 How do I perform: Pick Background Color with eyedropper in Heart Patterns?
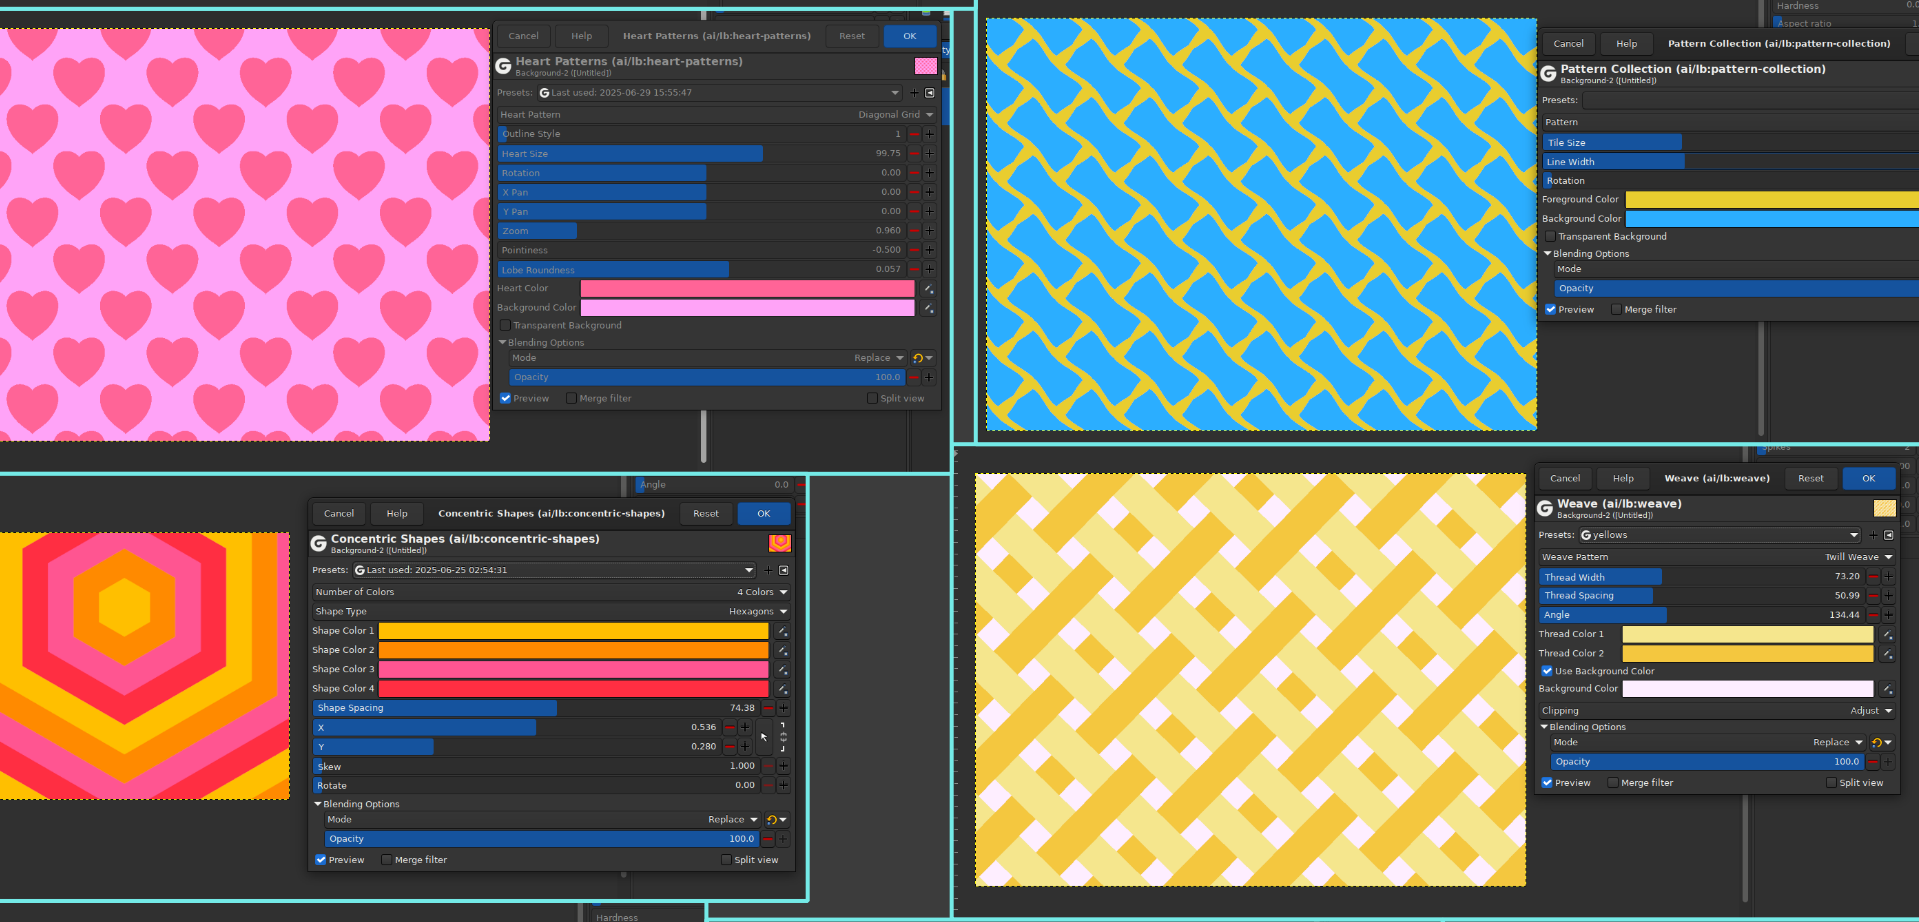coord(929,308)
